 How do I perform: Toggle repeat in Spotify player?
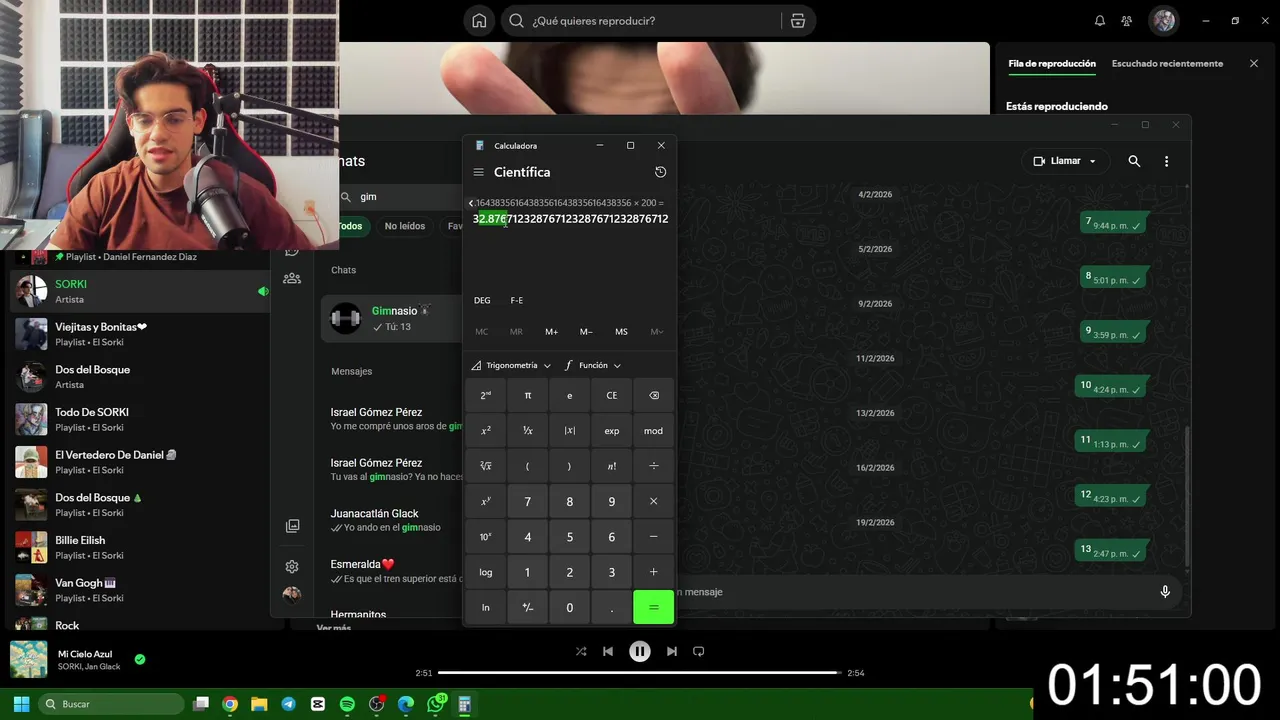click(x=699, y=651)
